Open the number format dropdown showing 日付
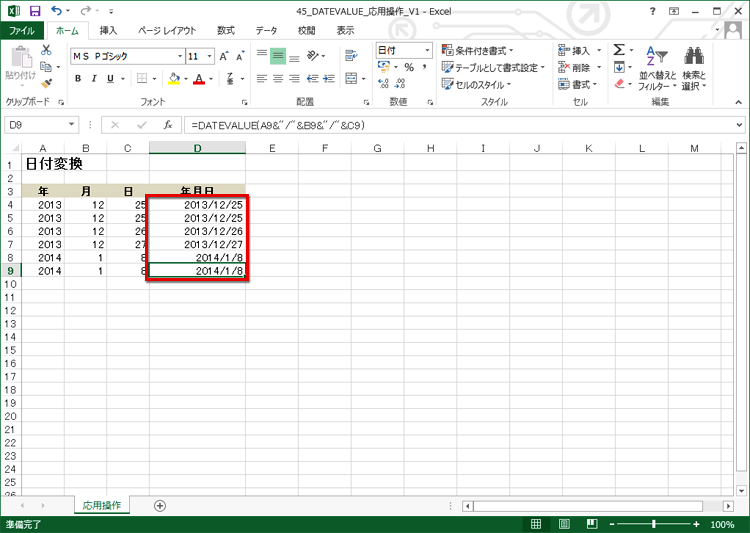The width and height of the screenshot is (750, 533). [427, 50]
